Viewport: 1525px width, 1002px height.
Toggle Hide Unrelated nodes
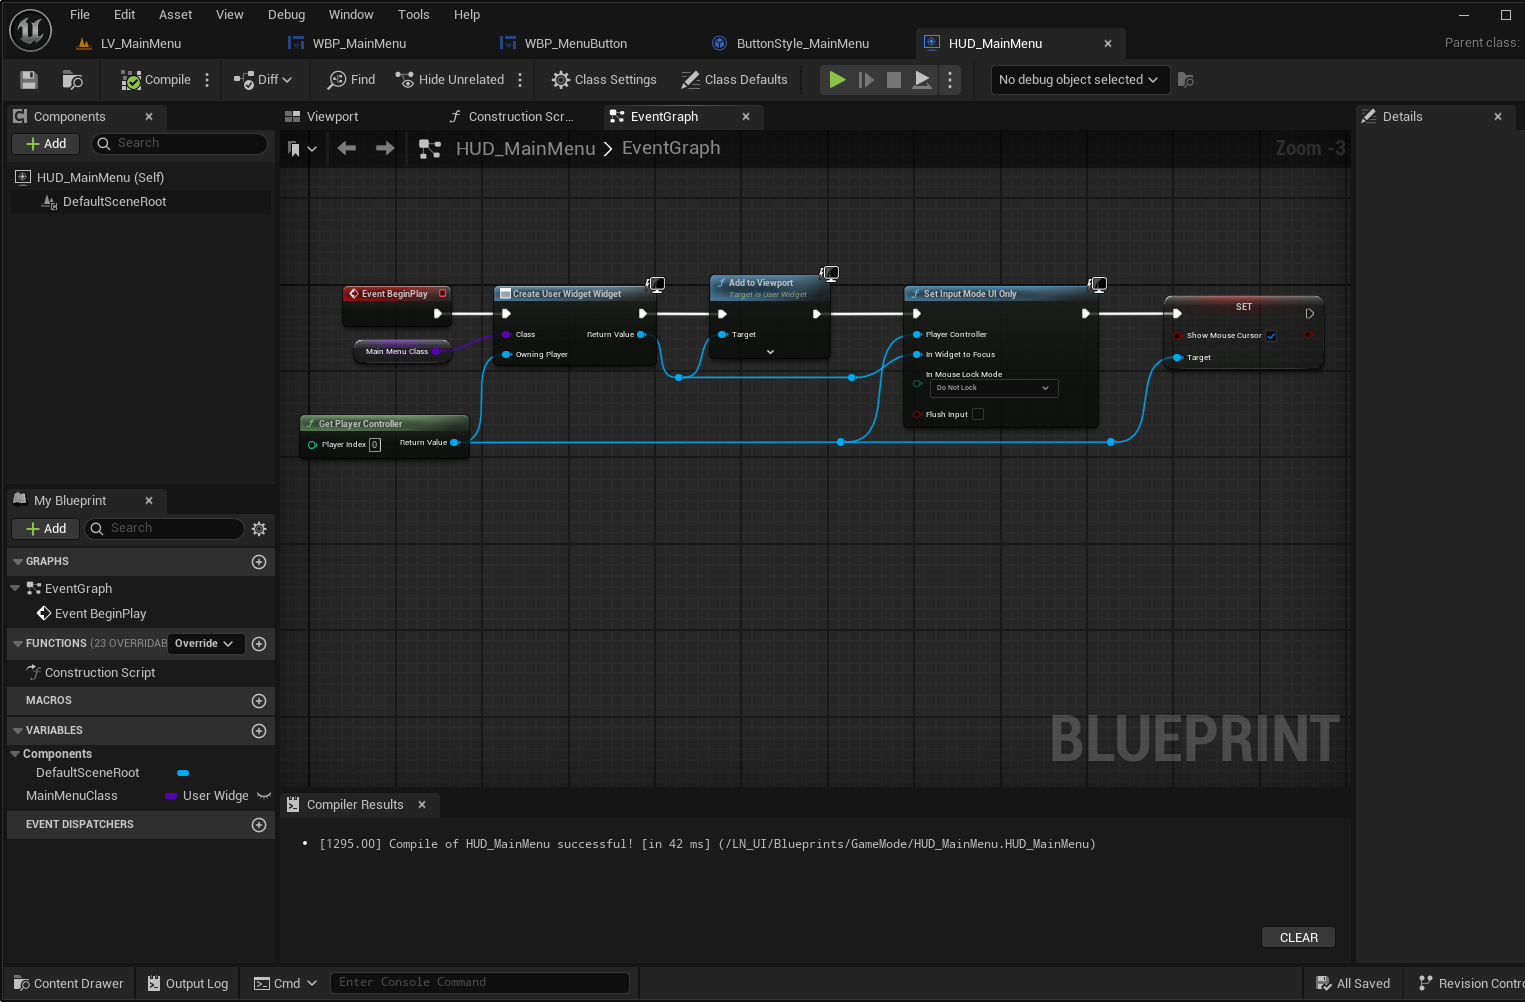(450, 80)
